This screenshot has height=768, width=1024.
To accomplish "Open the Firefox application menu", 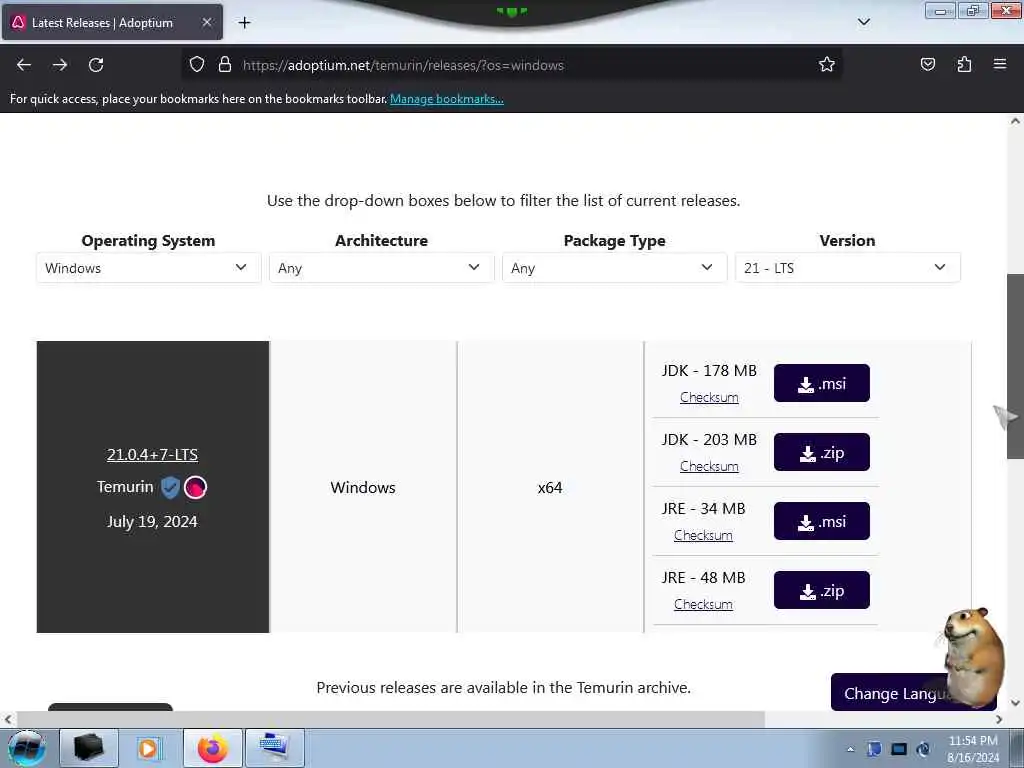I will 1000,64.
